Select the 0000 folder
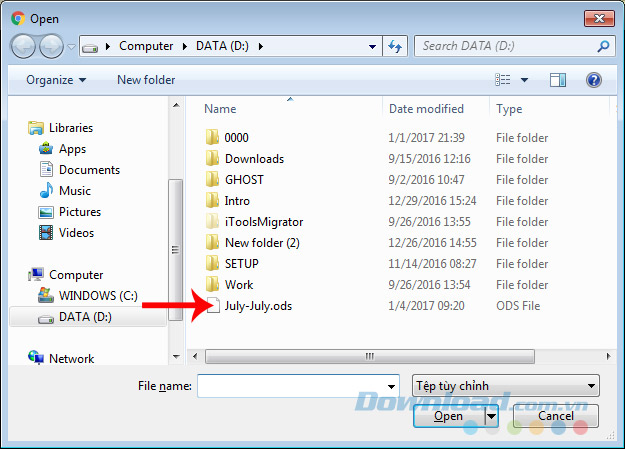The width and height of the screenshot is (625, 449). coord(236,138)
